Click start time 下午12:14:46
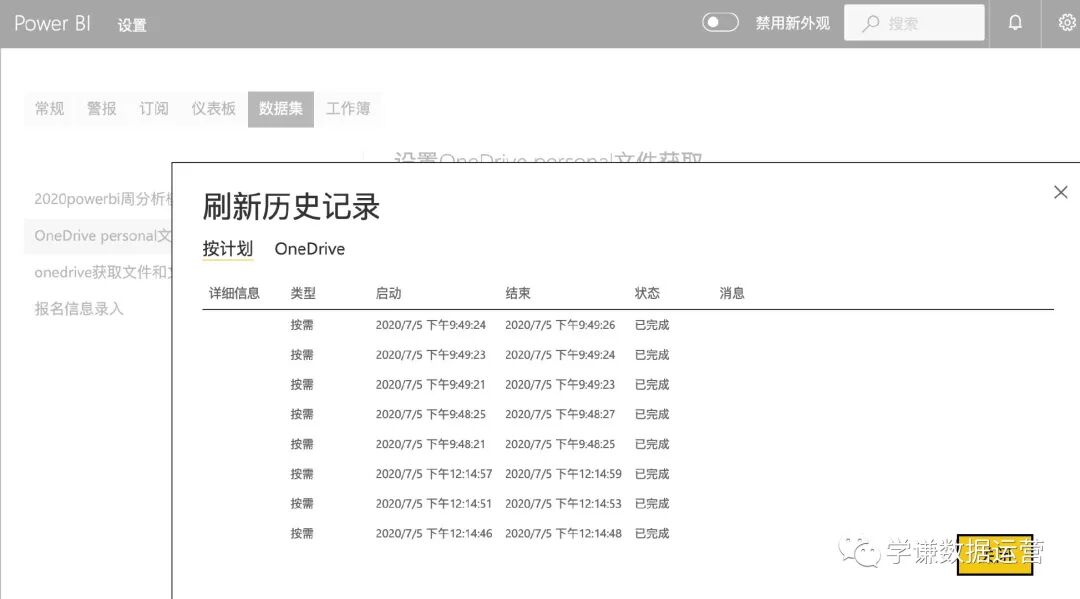The image size is (1080, 599). [x=434, y=533]
